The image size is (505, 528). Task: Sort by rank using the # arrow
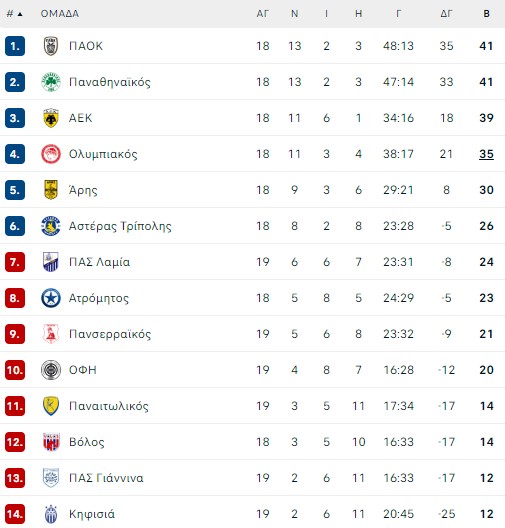point(14,14)
